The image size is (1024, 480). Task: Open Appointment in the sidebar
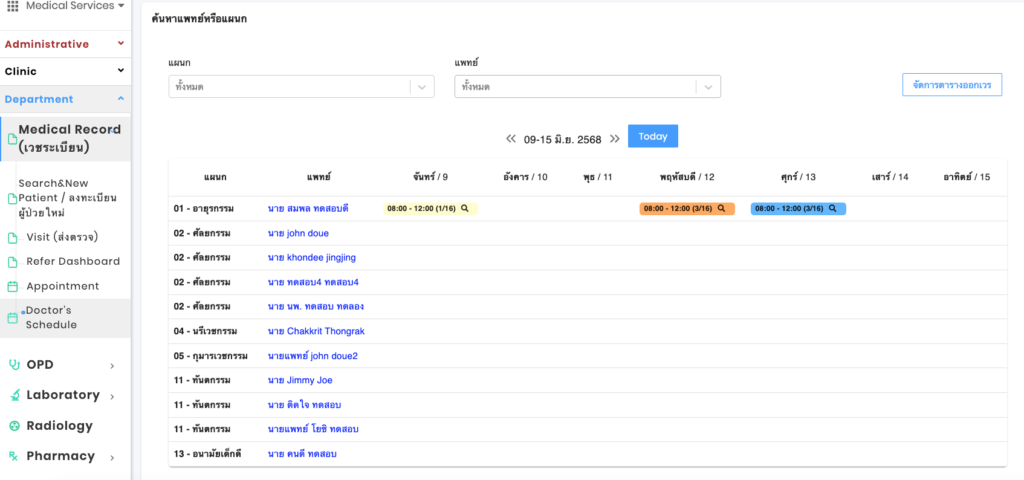[62, 286]
